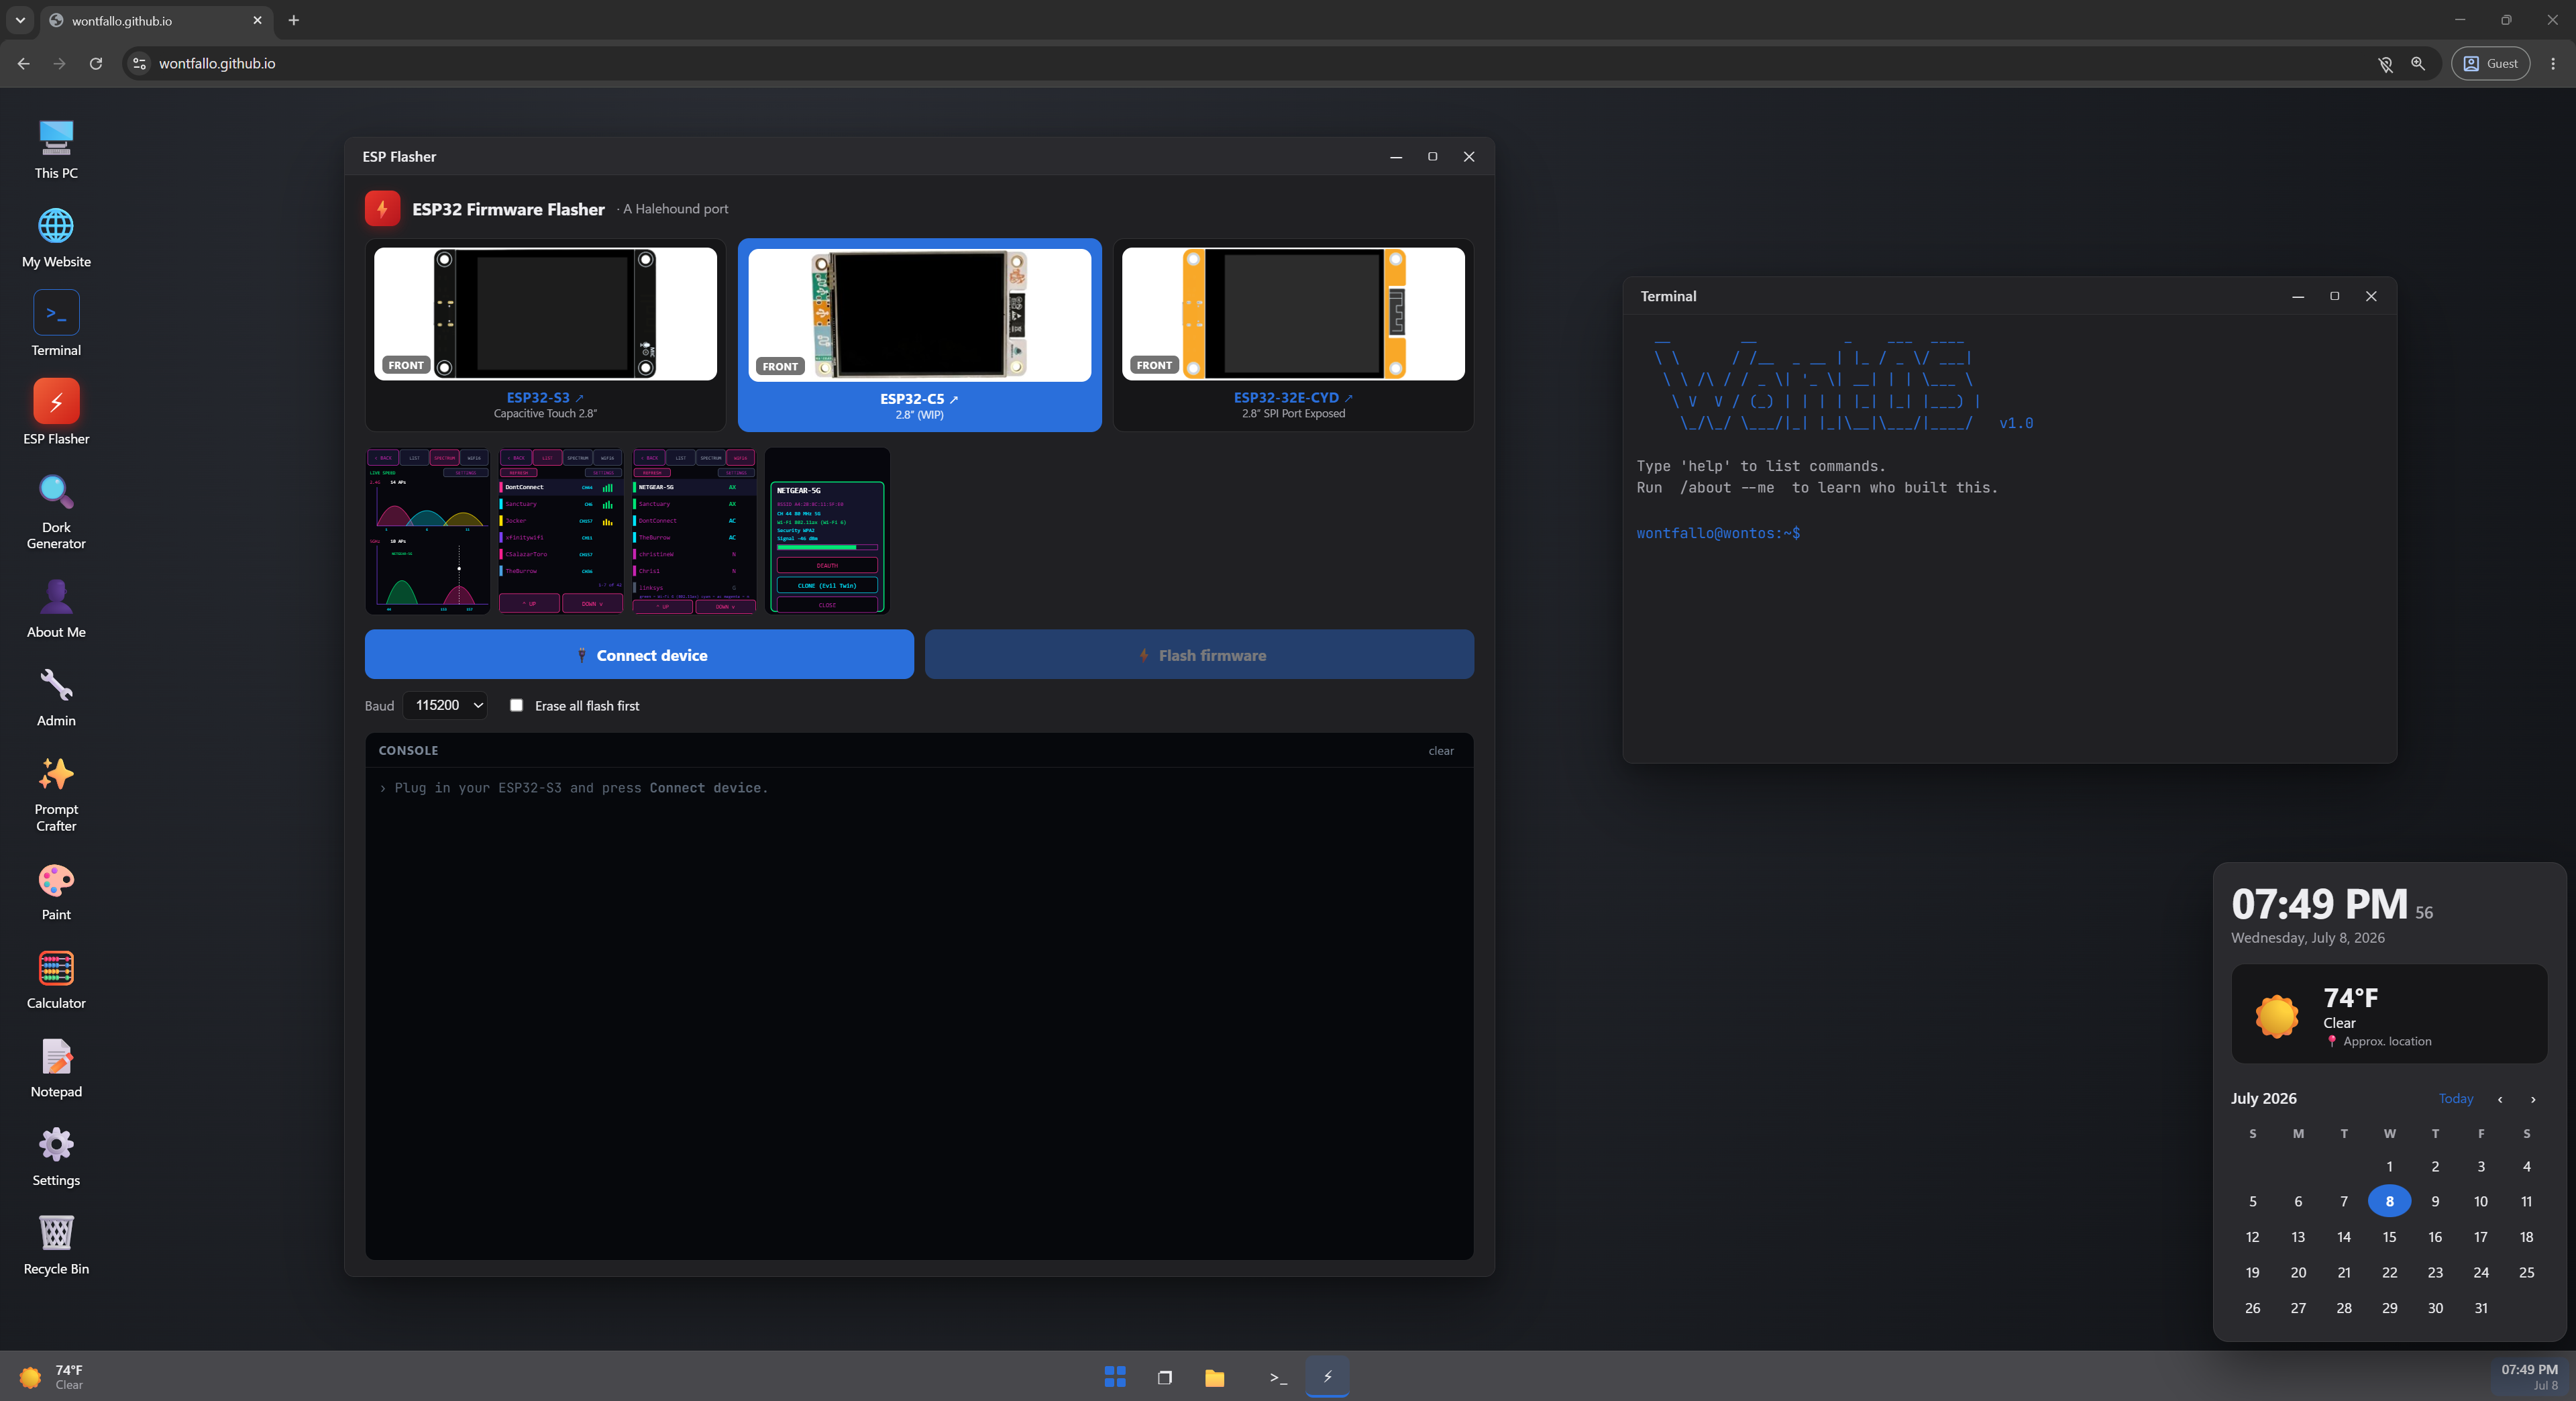Viewport: 2576px width, 1401px height.
Task: Select the ESP32-C5 board card
Action: click(919, 335)
